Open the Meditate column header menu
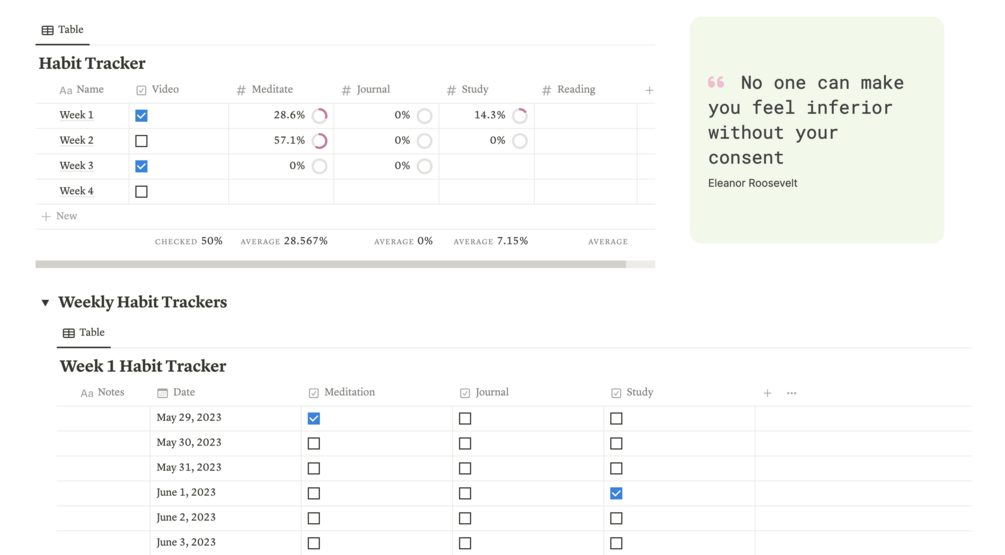Screen dimensions: 1005x555 [272, 90]
